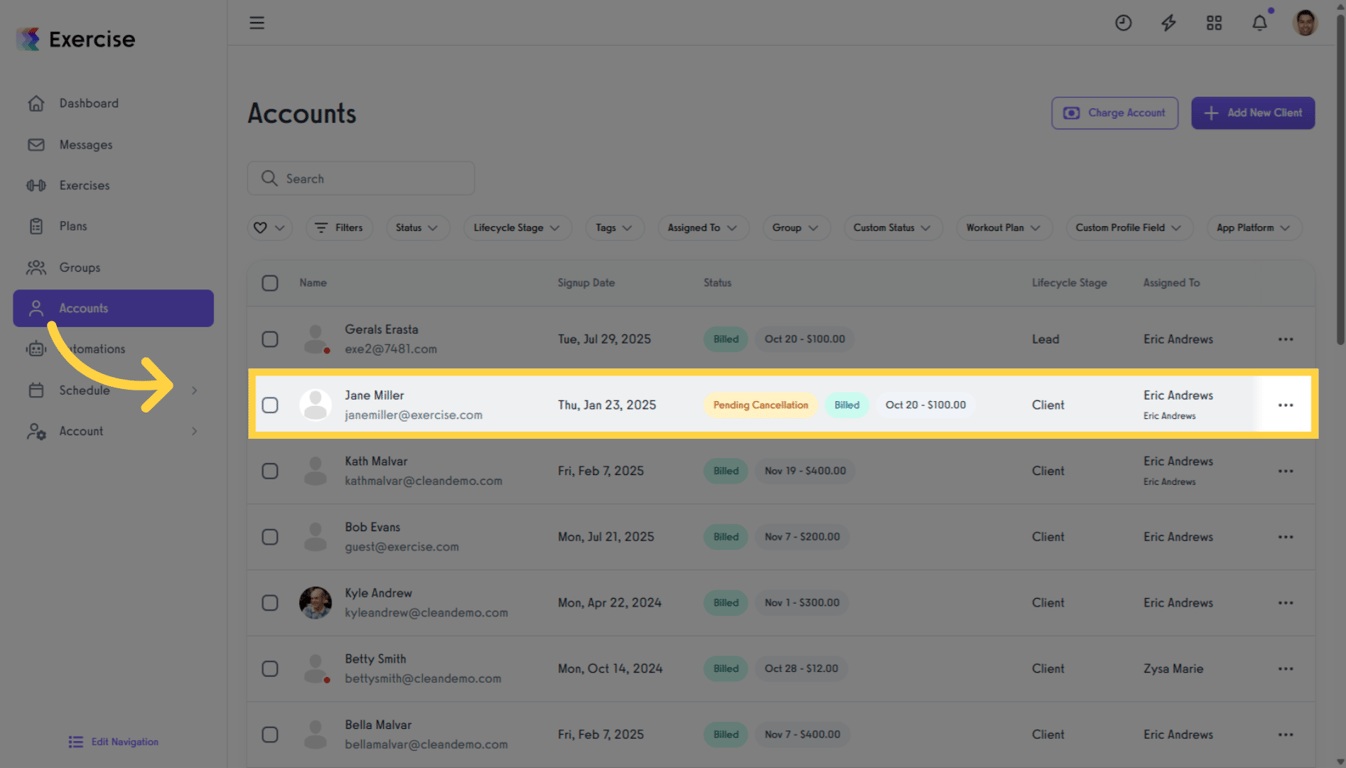Open the hamburger menu at top left
1346x768 pixels.
tap(257, 22)
